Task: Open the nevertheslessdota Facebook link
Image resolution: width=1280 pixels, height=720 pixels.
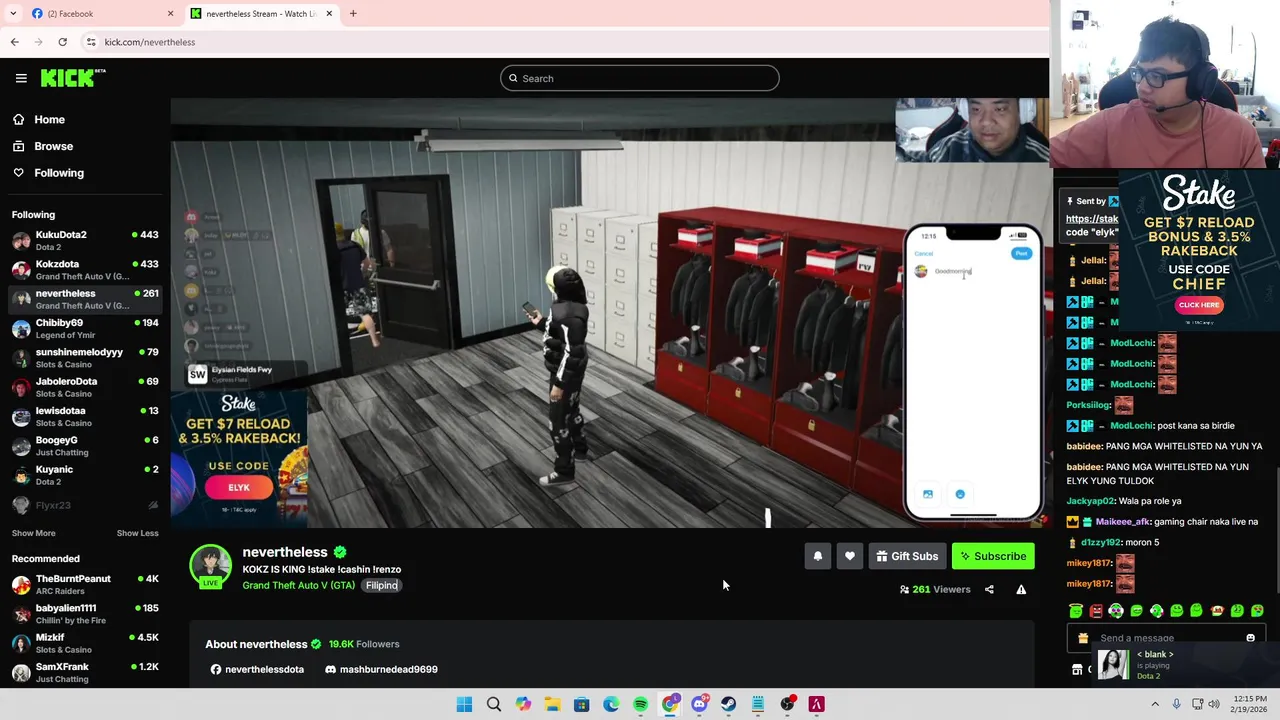Action: pos(257,669)
